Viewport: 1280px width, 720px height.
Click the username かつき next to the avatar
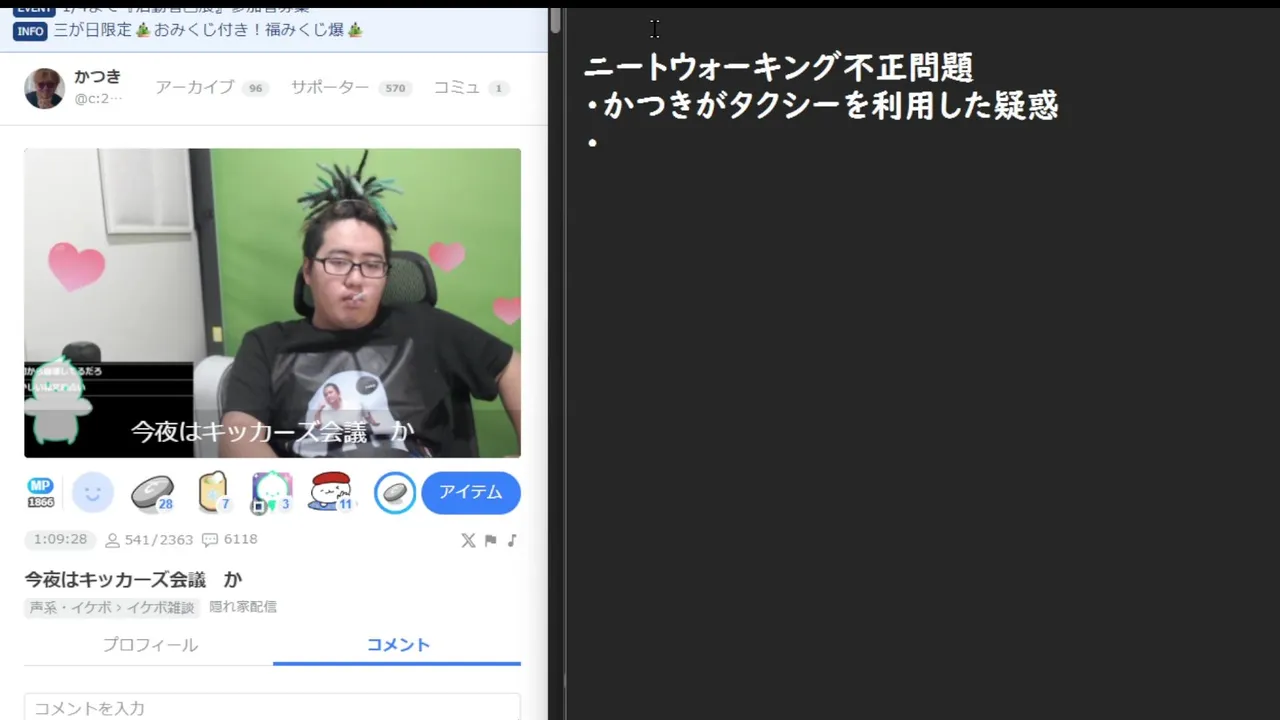tap(98, 77)
